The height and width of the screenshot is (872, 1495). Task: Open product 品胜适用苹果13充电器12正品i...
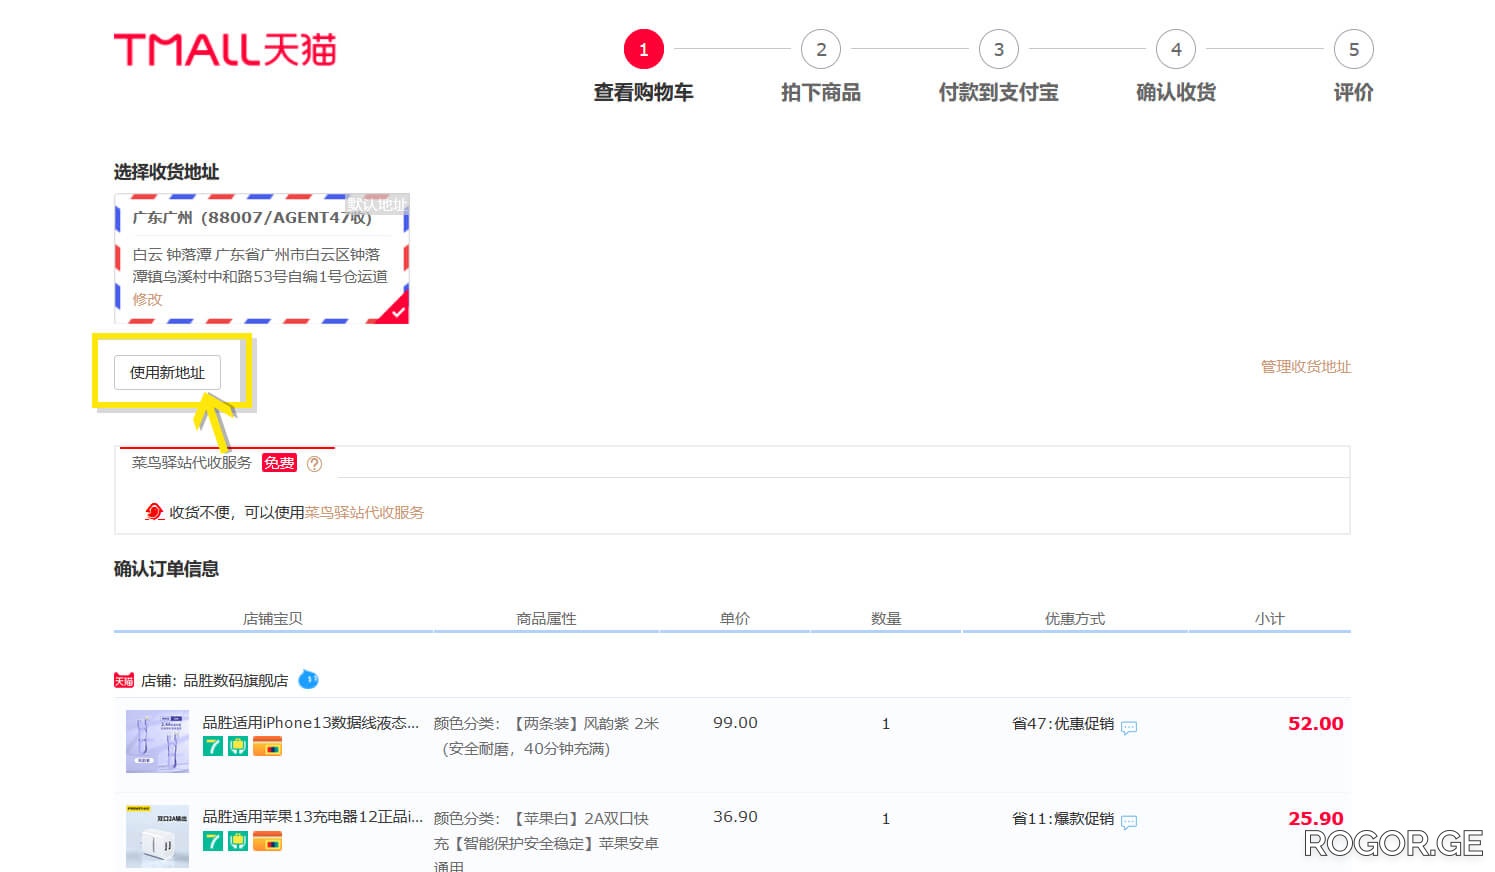coord(313,816)
